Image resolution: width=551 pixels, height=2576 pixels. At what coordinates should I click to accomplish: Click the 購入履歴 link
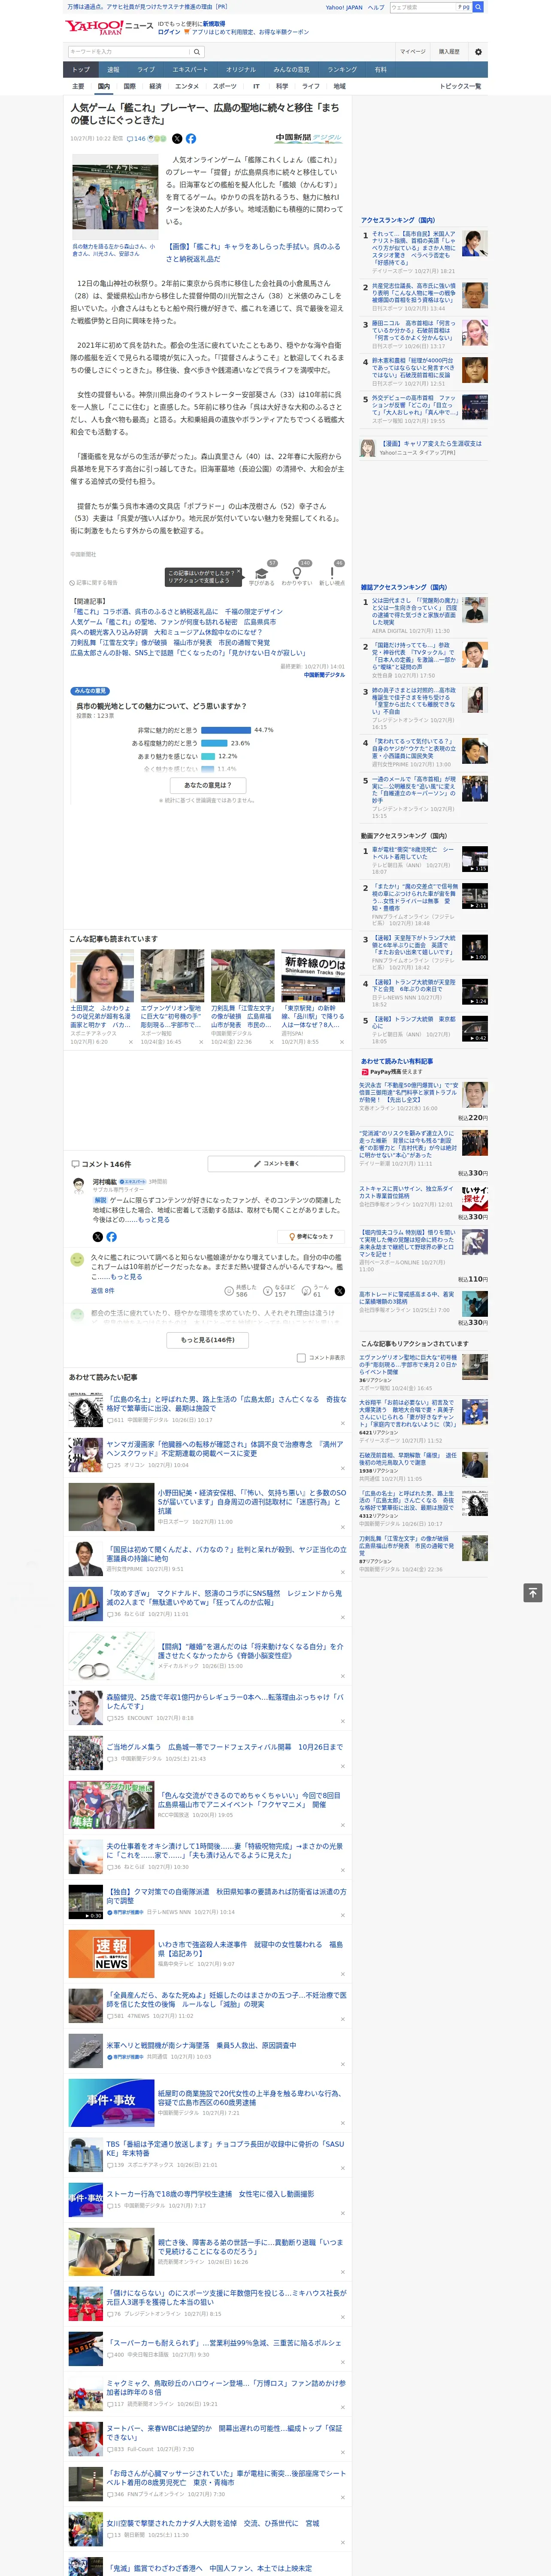[449, 52]
